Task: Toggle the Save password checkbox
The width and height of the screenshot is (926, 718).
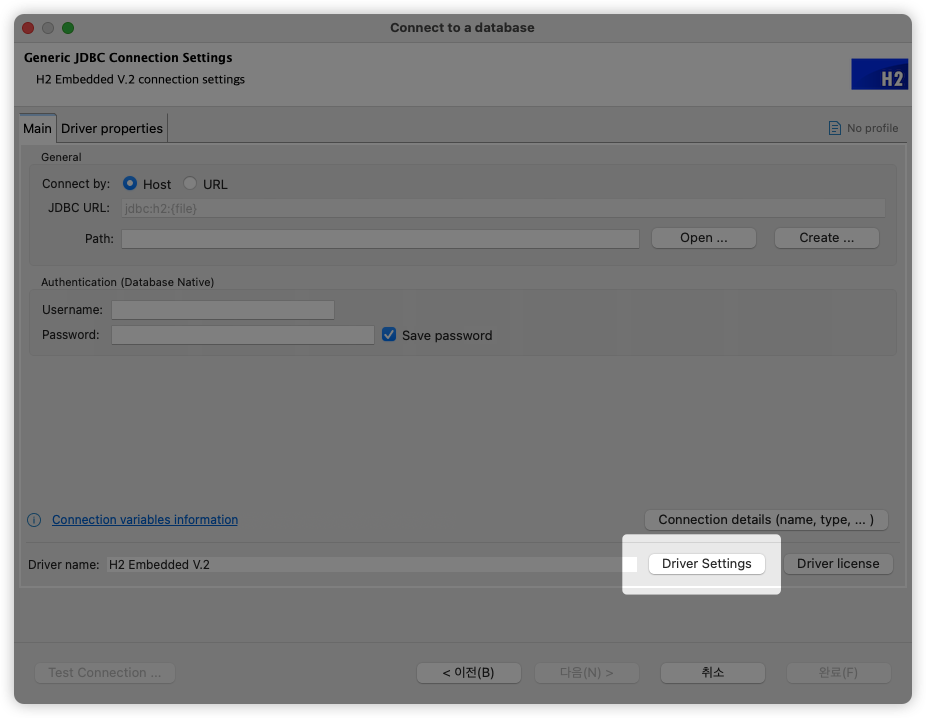Action: click(x=389, y=335)
